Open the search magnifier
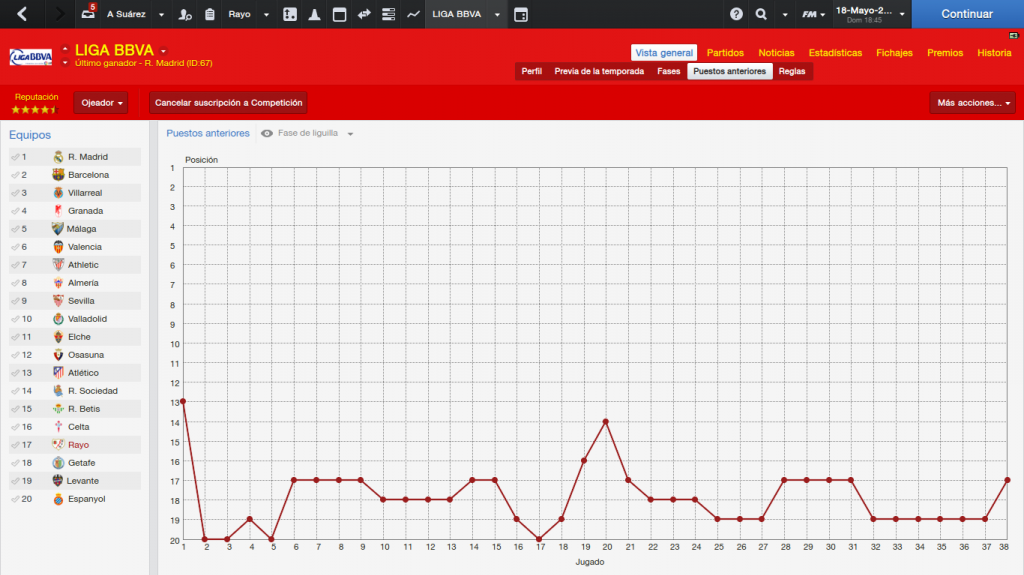1024x575 pixels. [x=761, y=14]
